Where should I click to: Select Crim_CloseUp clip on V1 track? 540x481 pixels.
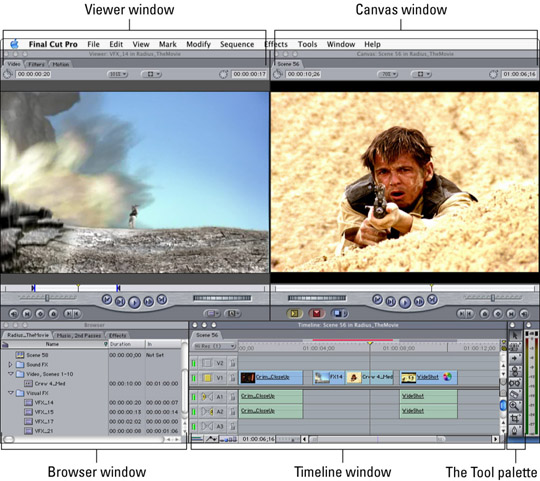point(271,377)
